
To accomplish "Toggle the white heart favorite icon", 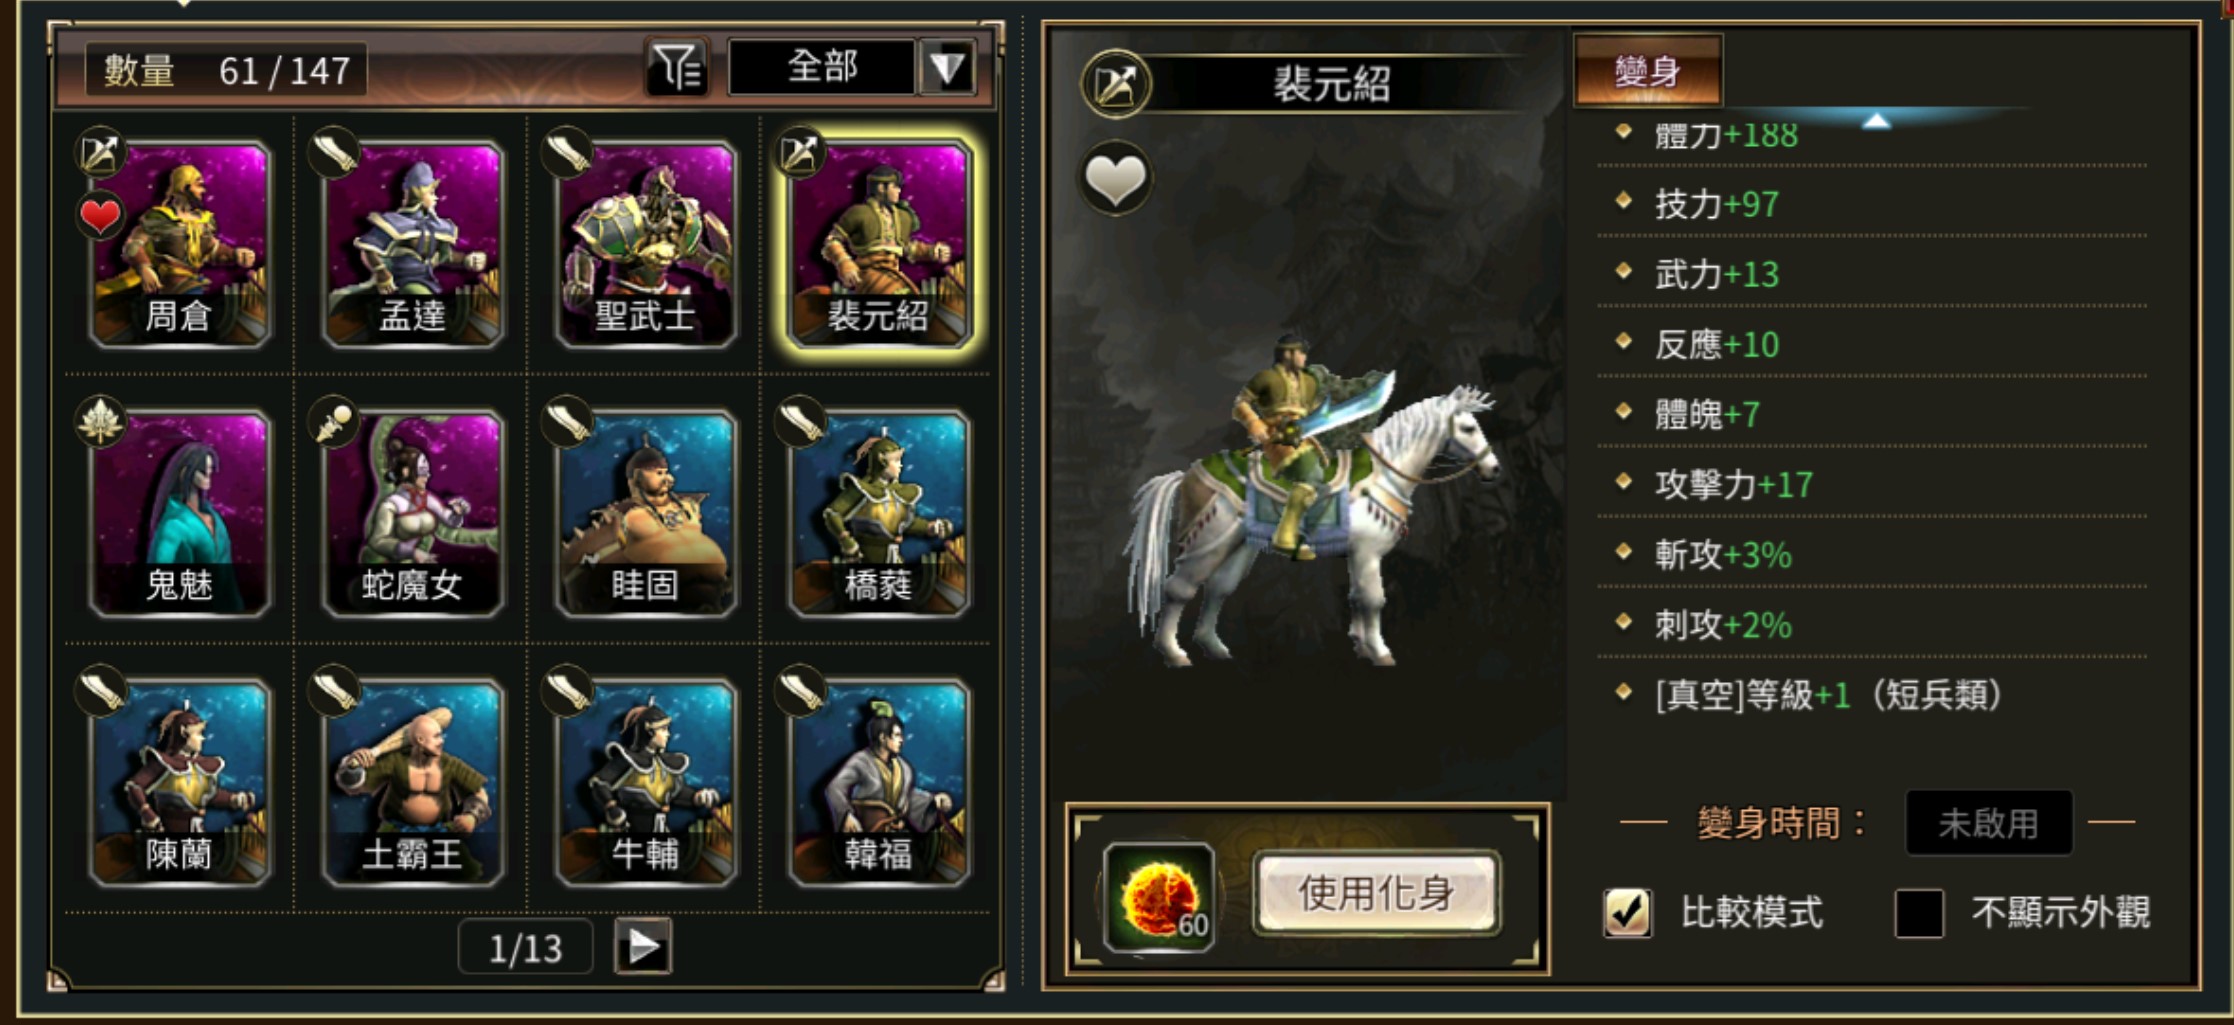I will [1115, 180].
